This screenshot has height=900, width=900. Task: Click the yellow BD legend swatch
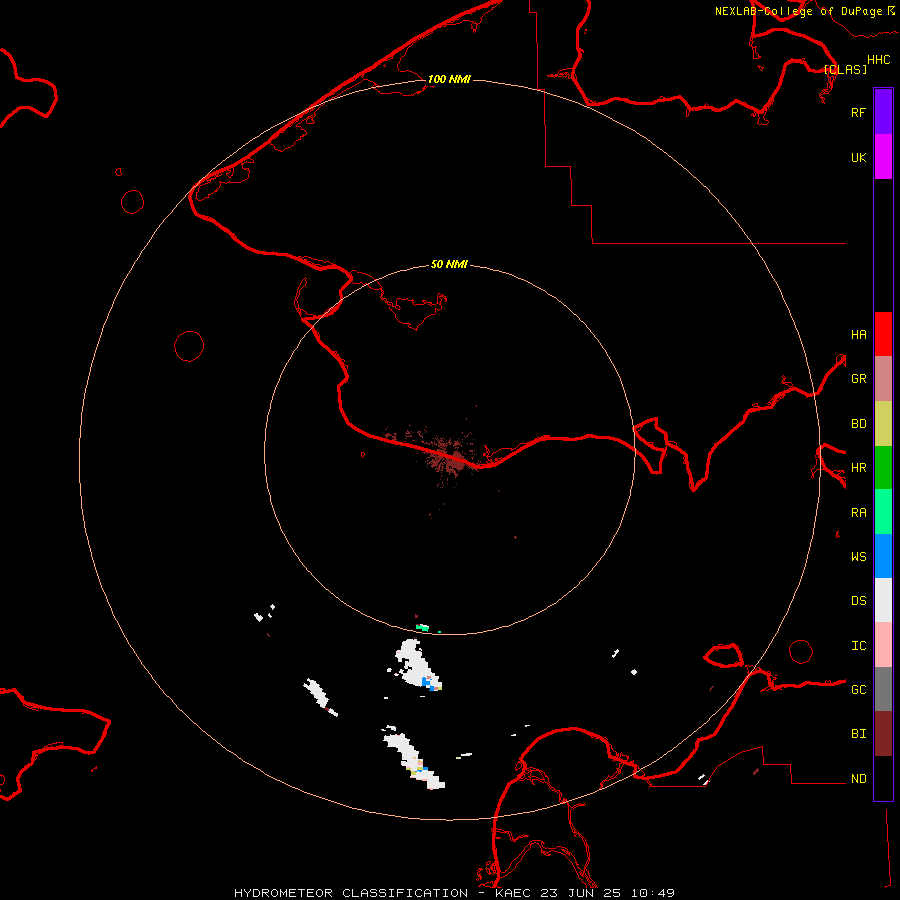[x=883, y=424]
